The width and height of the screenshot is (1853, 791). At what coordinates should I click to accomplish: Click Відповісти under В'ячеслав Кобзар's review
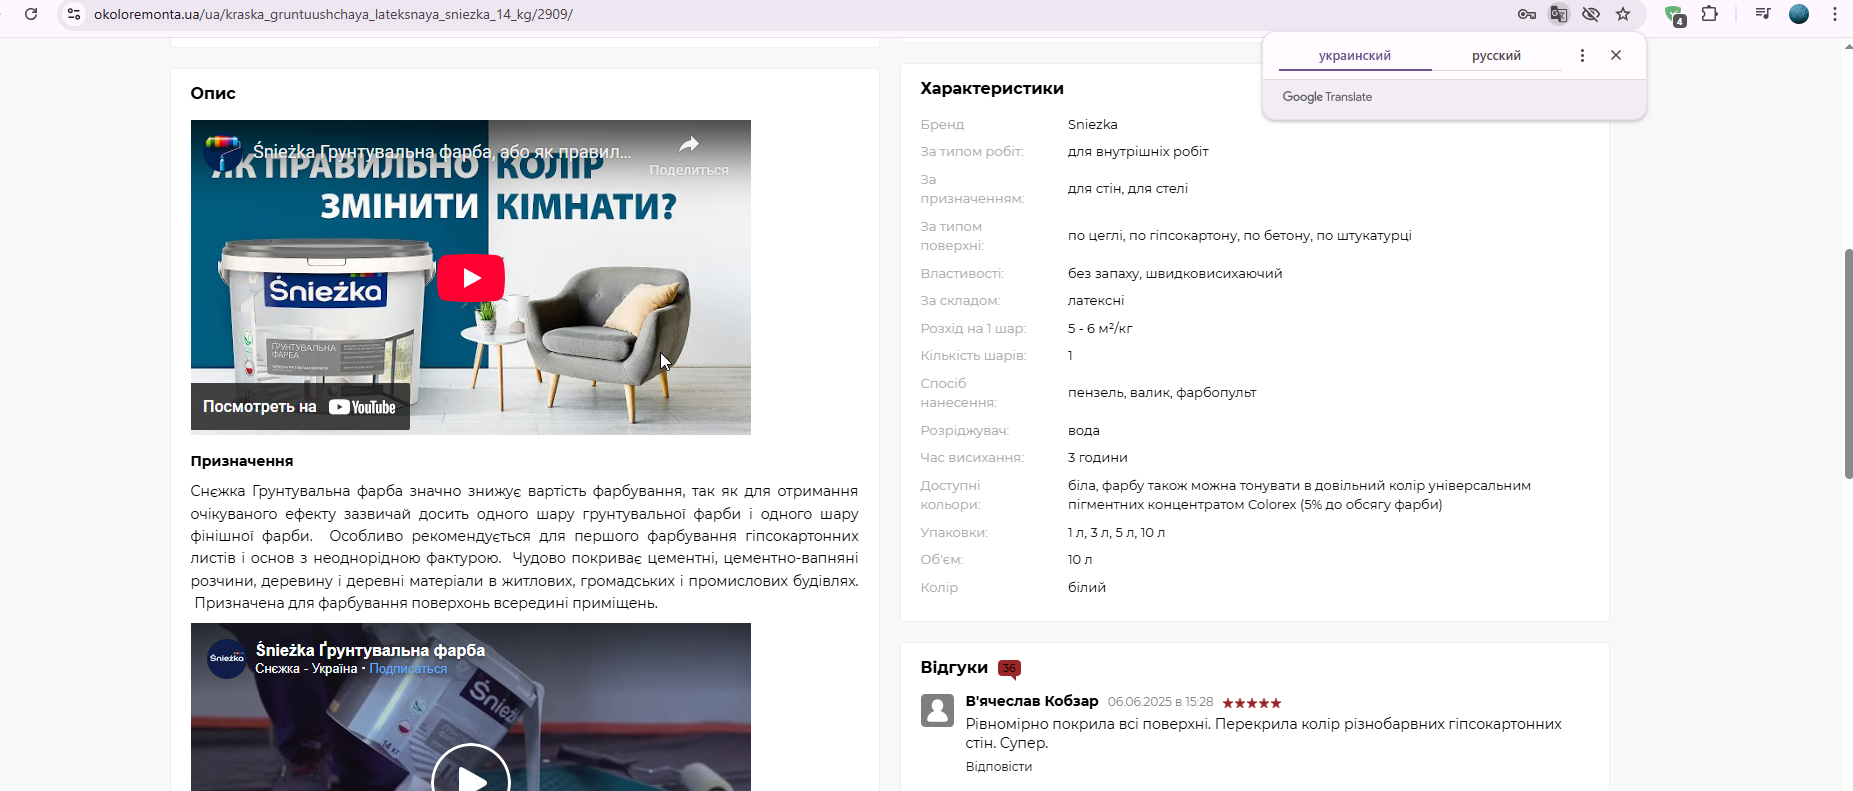pos(999,767)
